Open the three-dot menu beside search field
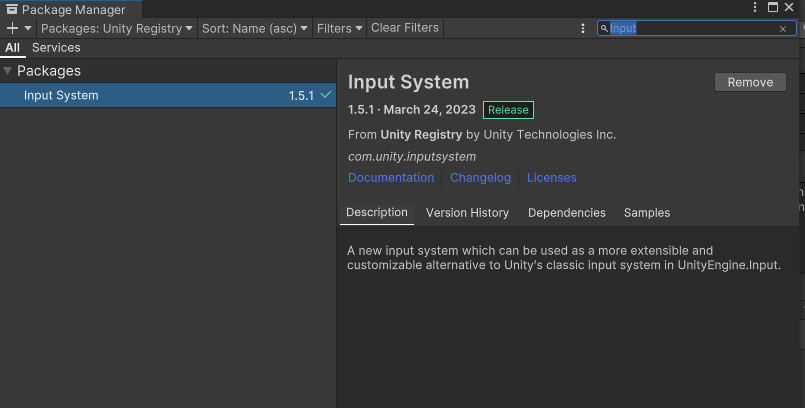Image resolution: width=805 pixels, height=408 pixels. pos(583,28)
